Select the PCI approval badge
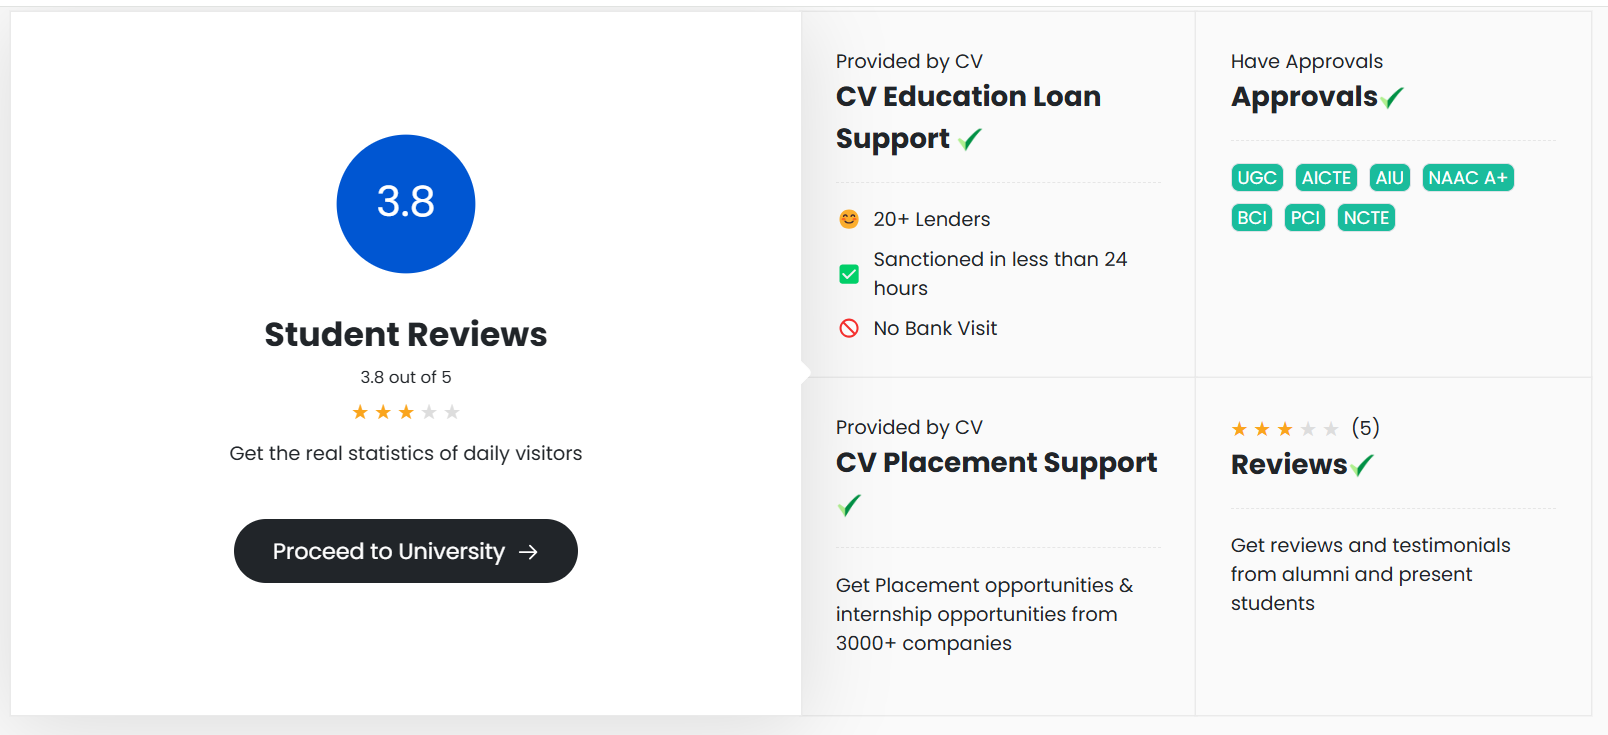This screenshot has height=735, width=1608. tap(1305, 218)
